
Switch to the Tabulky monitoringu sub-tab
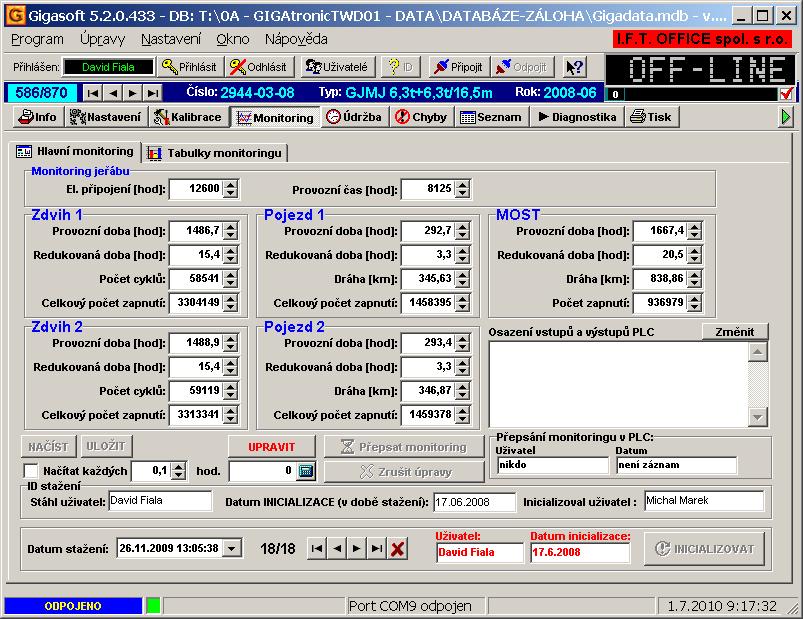click(x=216, y=153)
